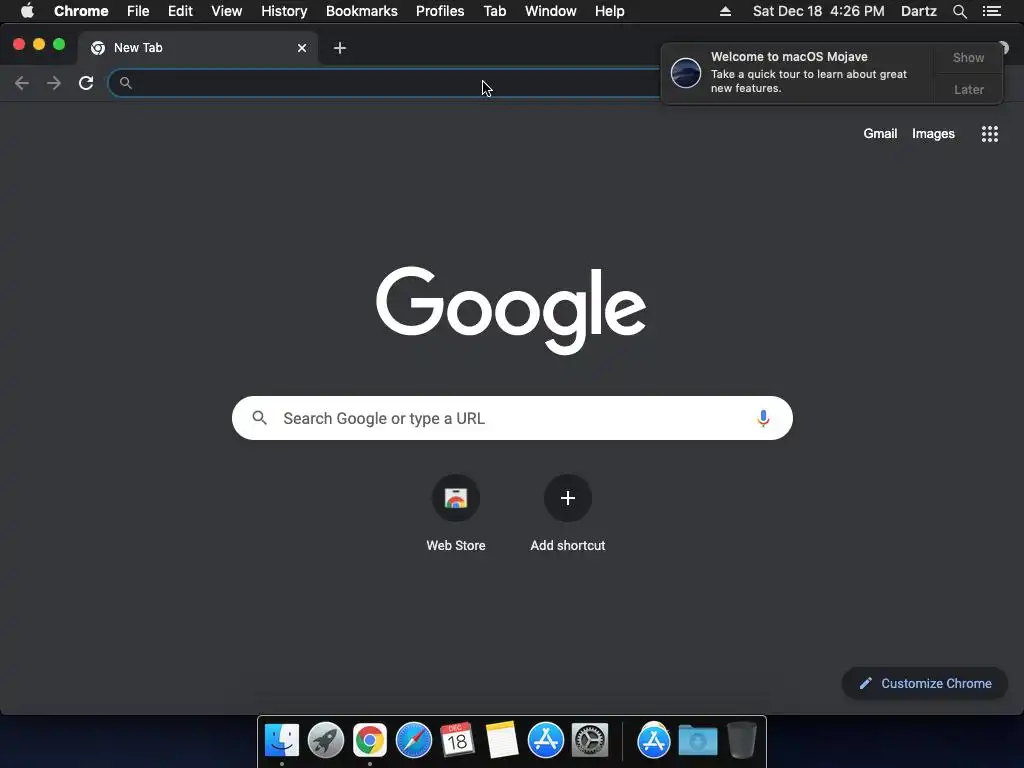Screen dimensions: 1024x768
Task: Open the File menu
Action: tap(138, 11)
